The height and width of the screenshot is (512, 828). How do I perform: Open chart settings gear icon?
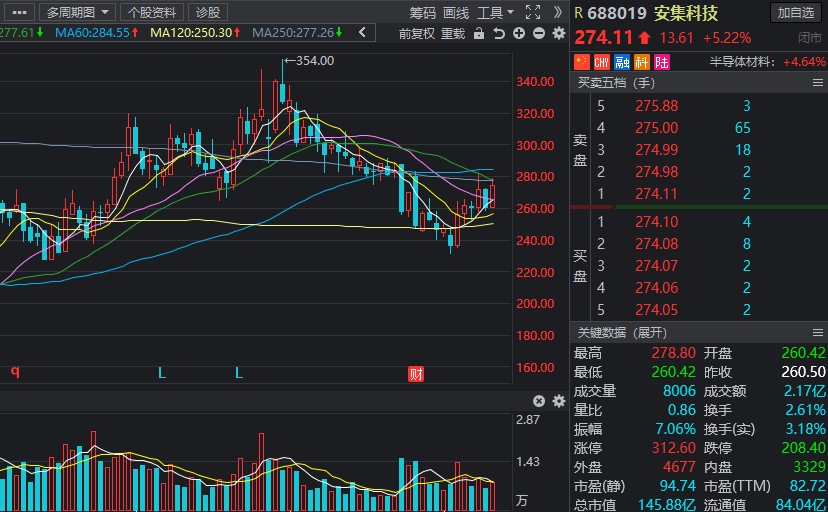point(559,34)
